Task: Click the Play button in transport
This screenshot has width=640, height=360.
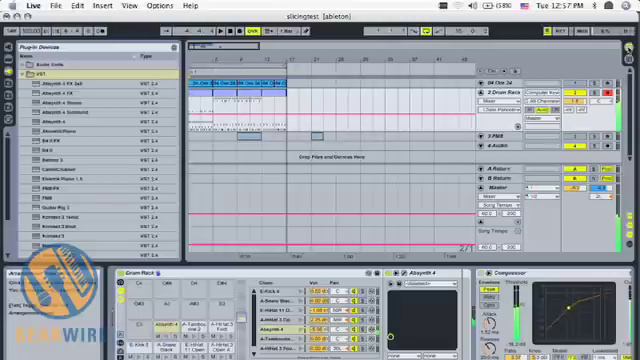Action: pyautogui.click(x=221, y=31)
